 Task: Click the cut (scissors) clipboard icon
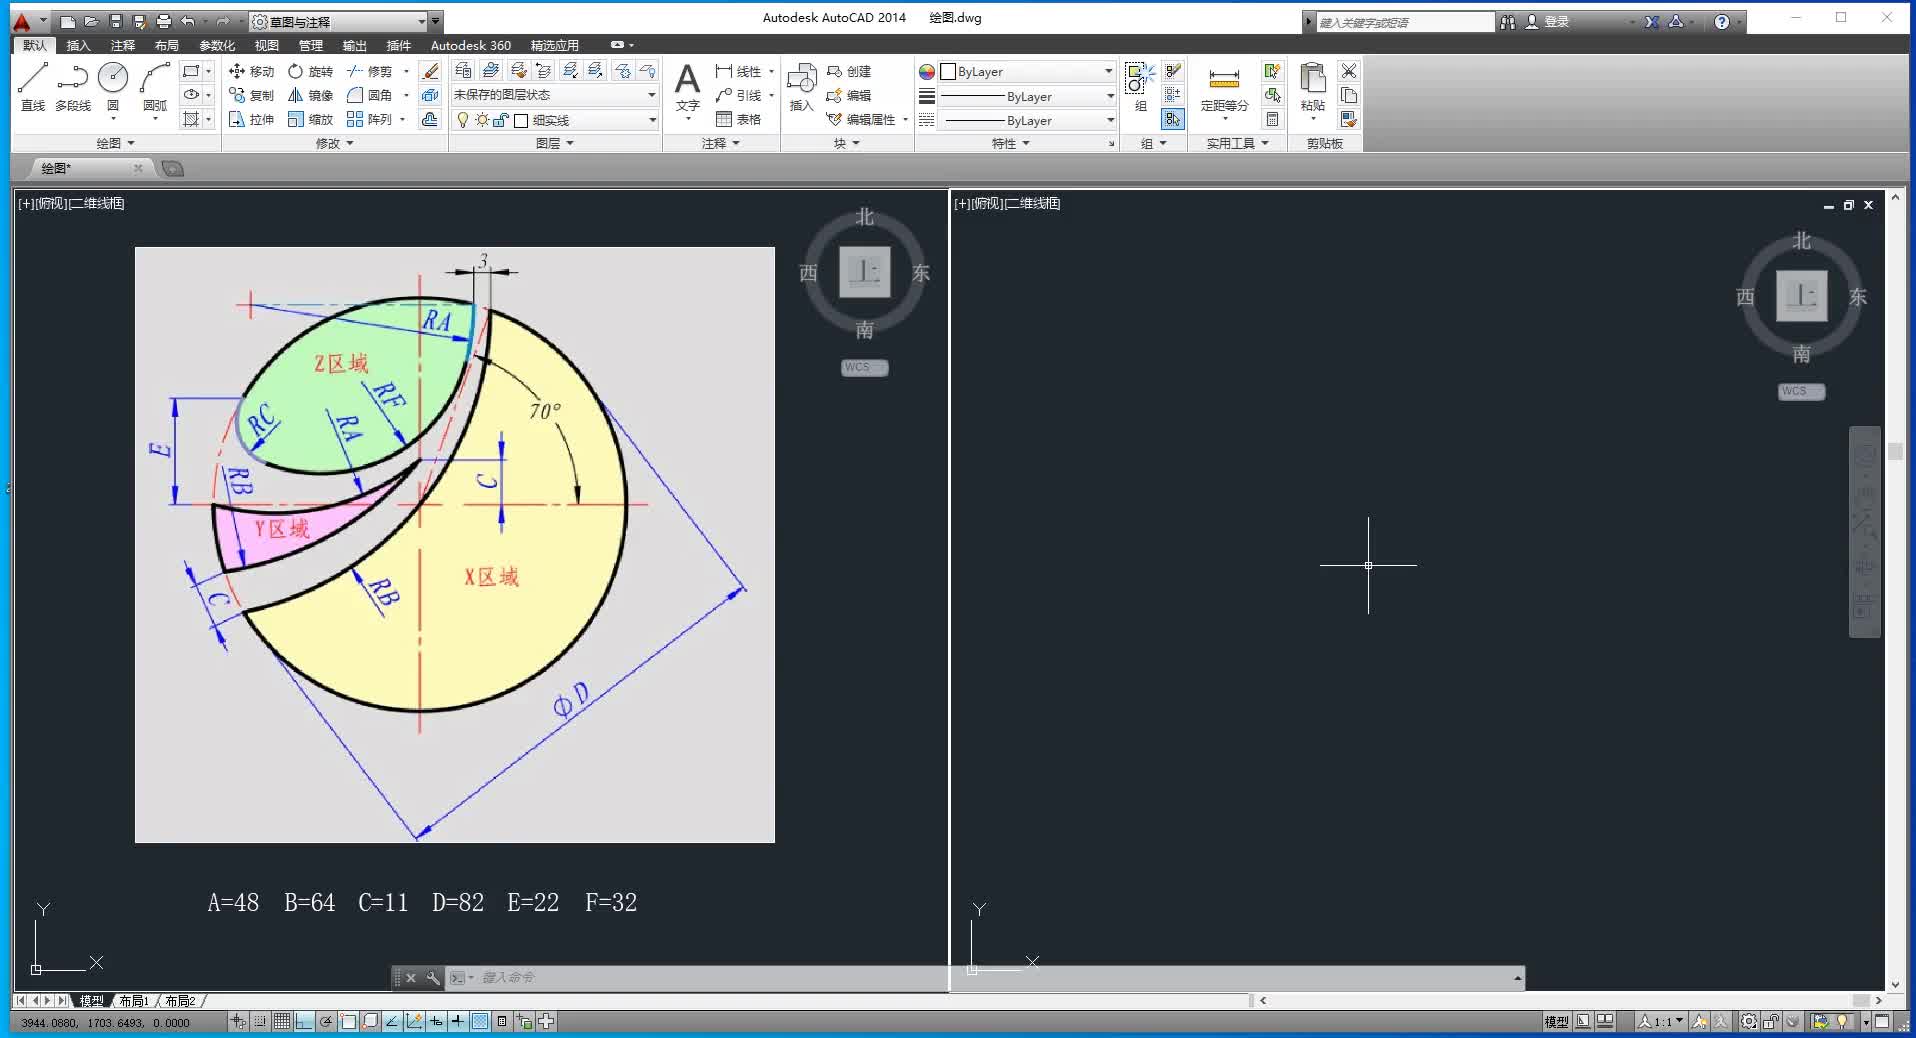(1349, 71)
